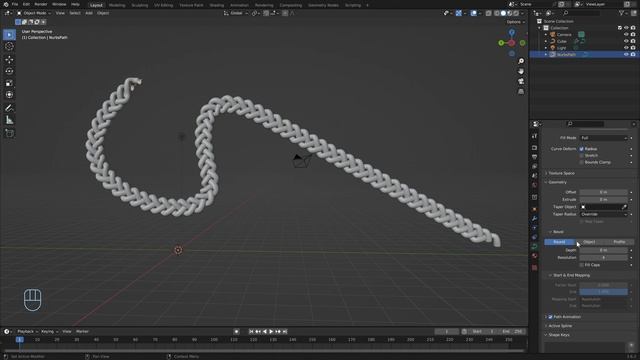Open the Taper Radius Override dropdown
This screenshot has height=360, width=640.
coord(603,214)
